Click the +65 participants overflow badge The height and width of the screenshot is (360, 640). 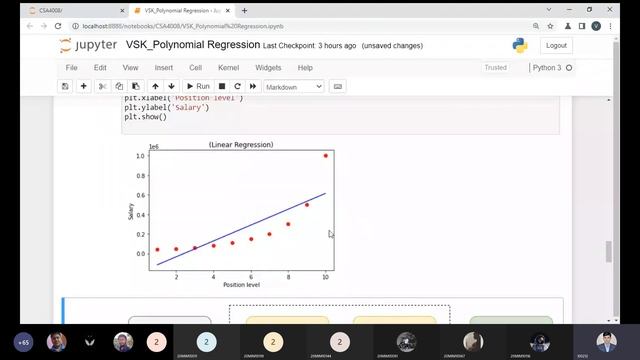pos(24,342)
